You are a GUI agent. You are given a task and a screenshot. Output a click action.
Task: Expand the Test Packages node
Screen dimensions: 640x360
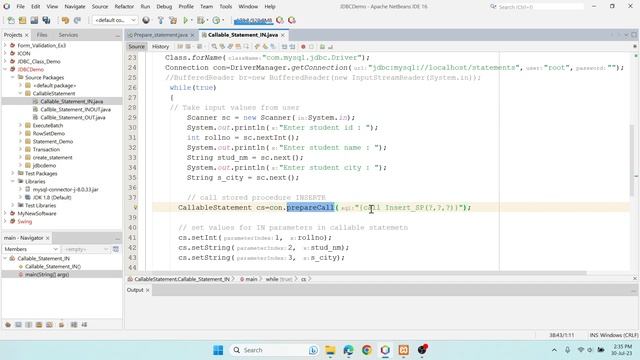pyautogui.click(x=13, y=173)
